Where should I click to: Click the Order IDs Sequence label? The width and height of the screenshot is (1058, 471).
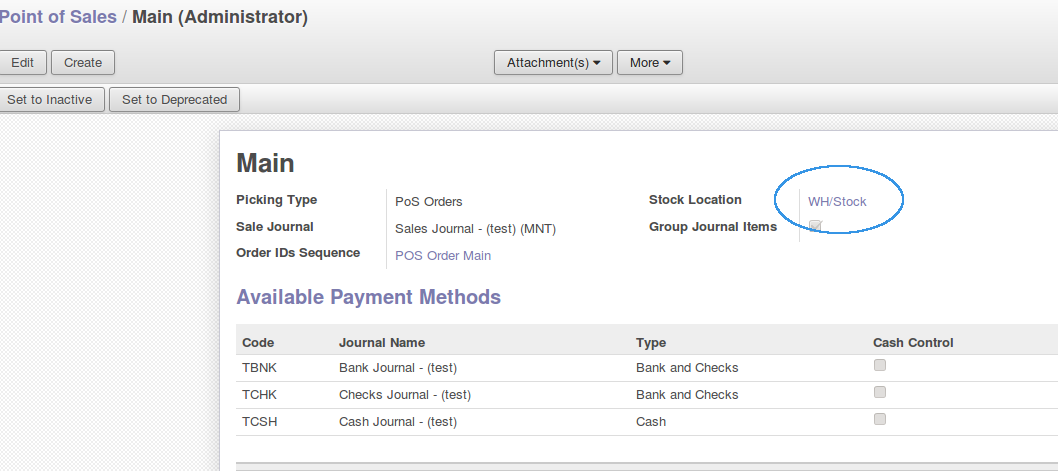[x=298, y=253]
